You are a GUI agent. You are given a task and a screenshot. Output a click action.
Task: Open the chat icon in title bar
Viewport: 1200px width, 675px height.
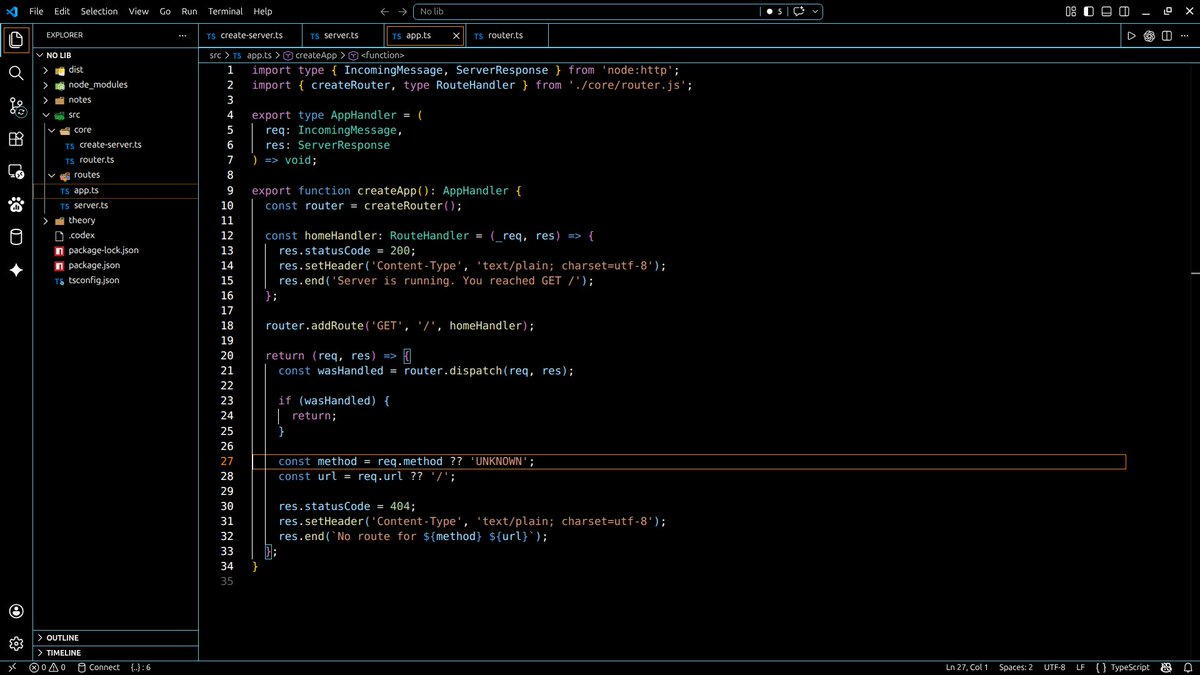(x=799, y=11)
